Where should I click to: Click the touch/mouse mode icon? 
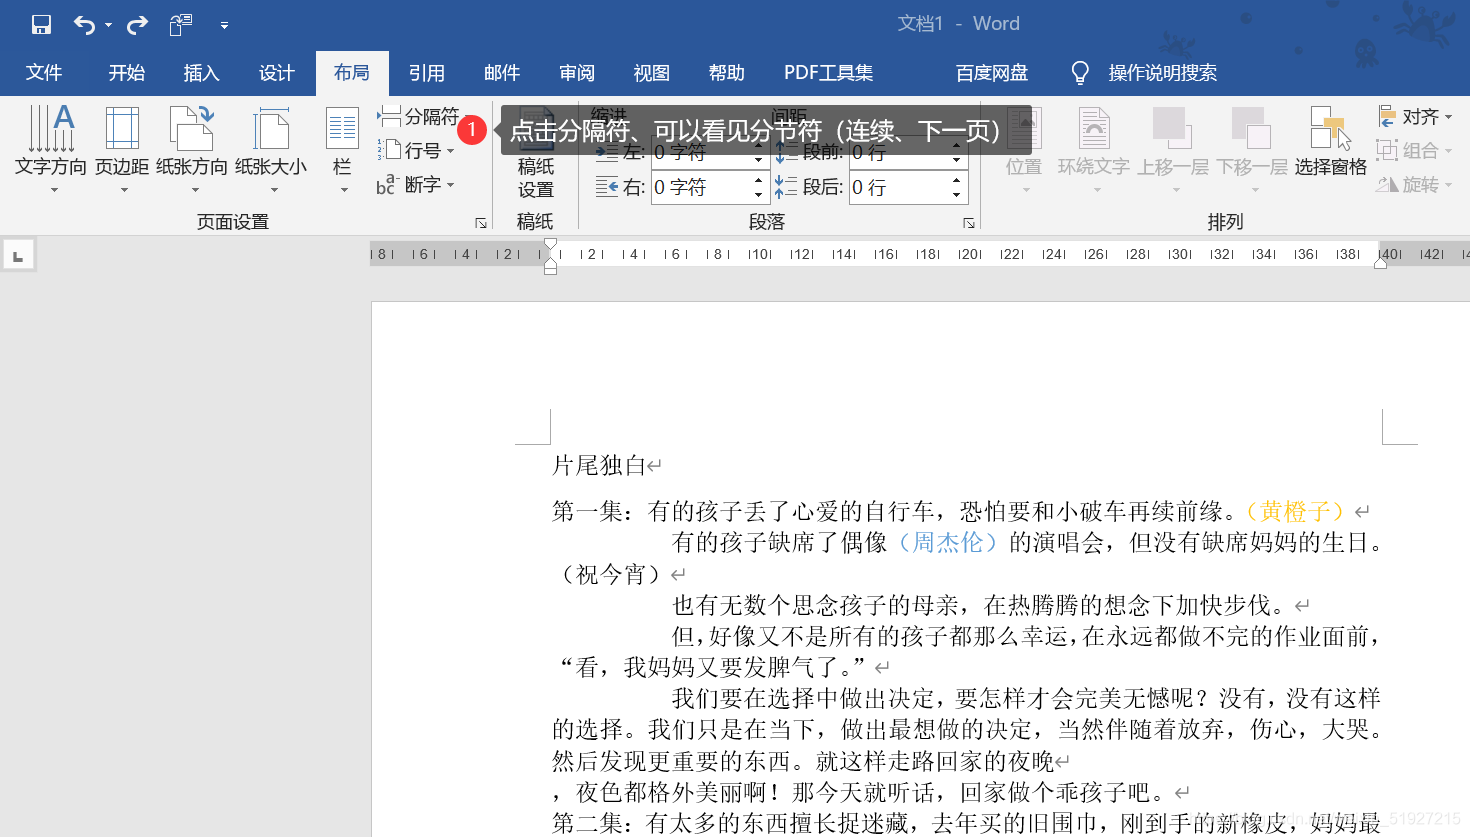click(x=180, y=24)
